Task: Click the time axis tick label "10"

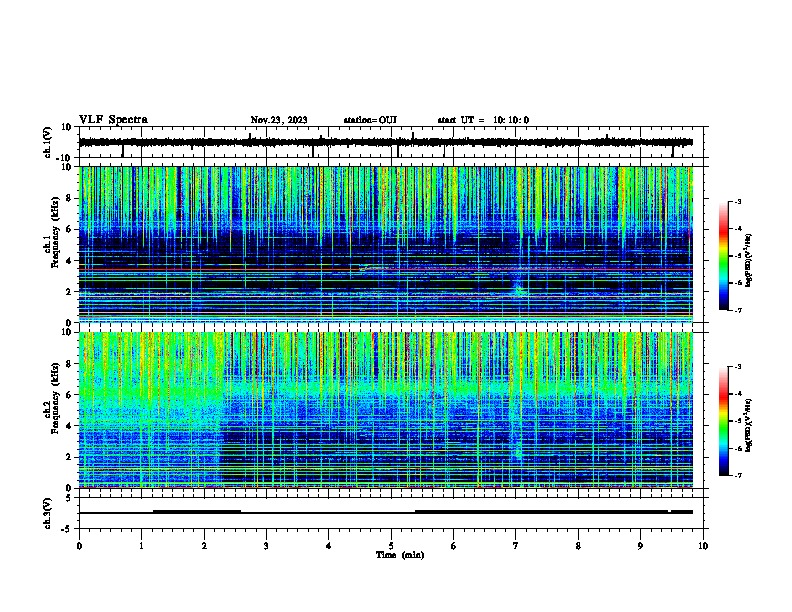Action: pos(703,546)
